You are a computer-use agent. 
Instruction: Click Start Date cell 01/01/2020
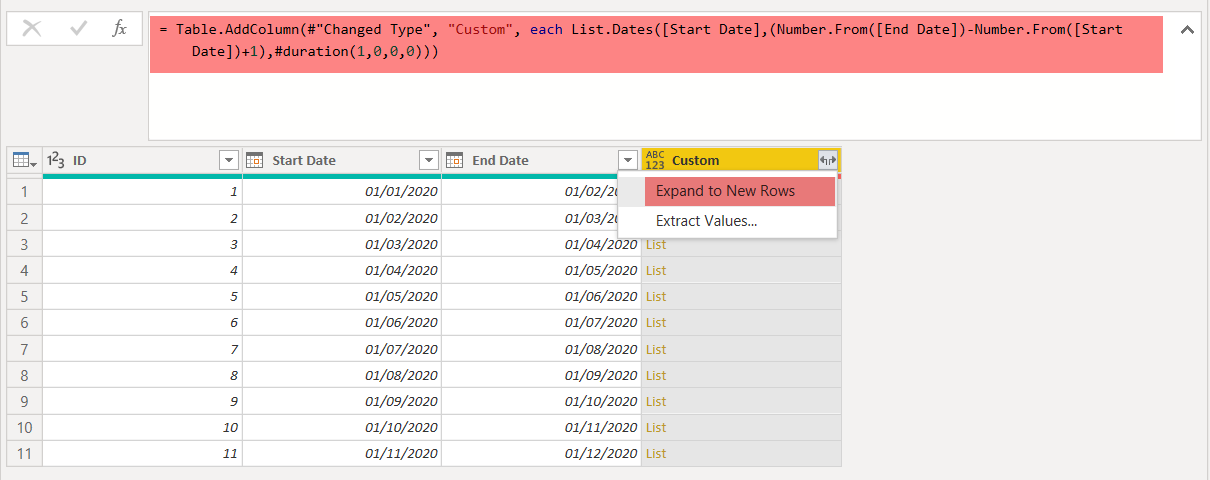click(x=342, y=191)
